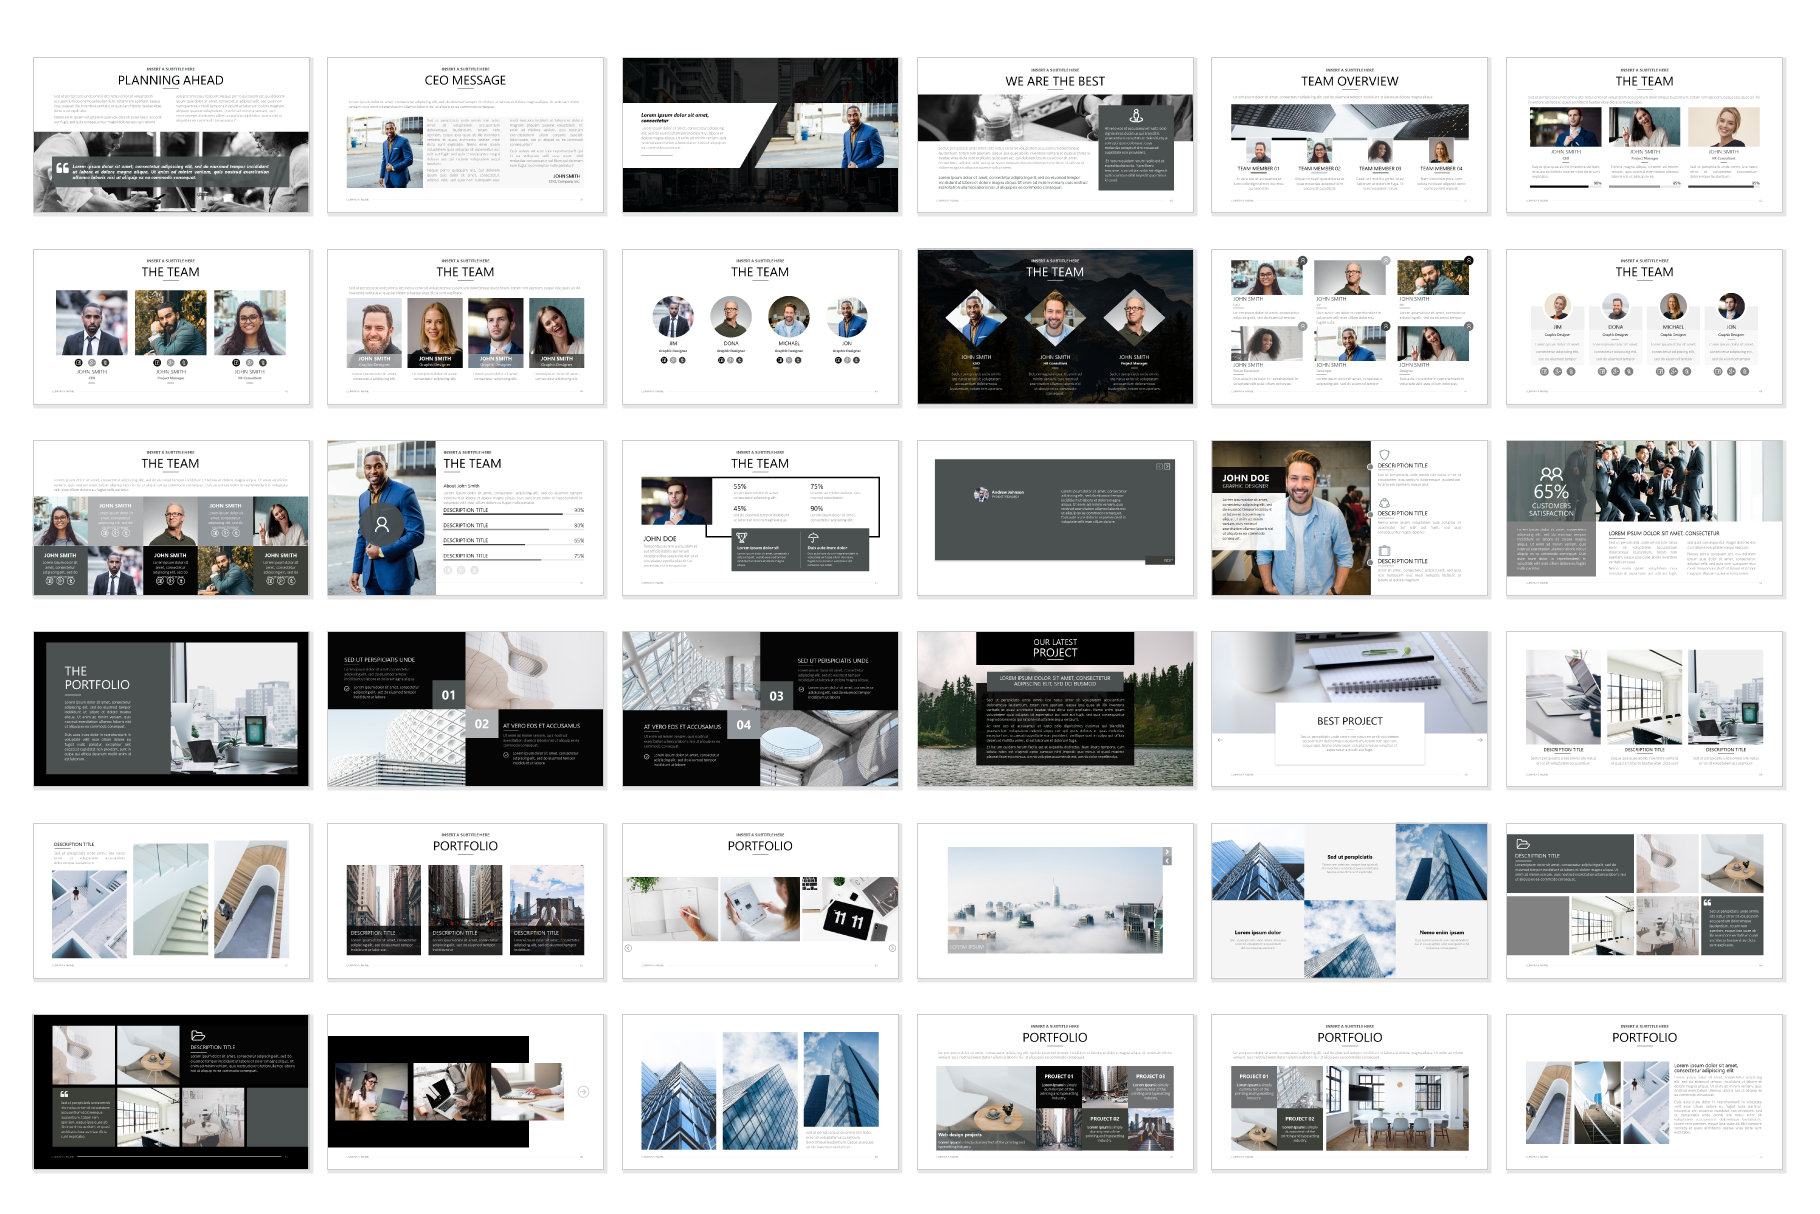Click the person icon on the We Are The Best slide
Viewport: 1820px width, 1214px height.
(1136, 116)
